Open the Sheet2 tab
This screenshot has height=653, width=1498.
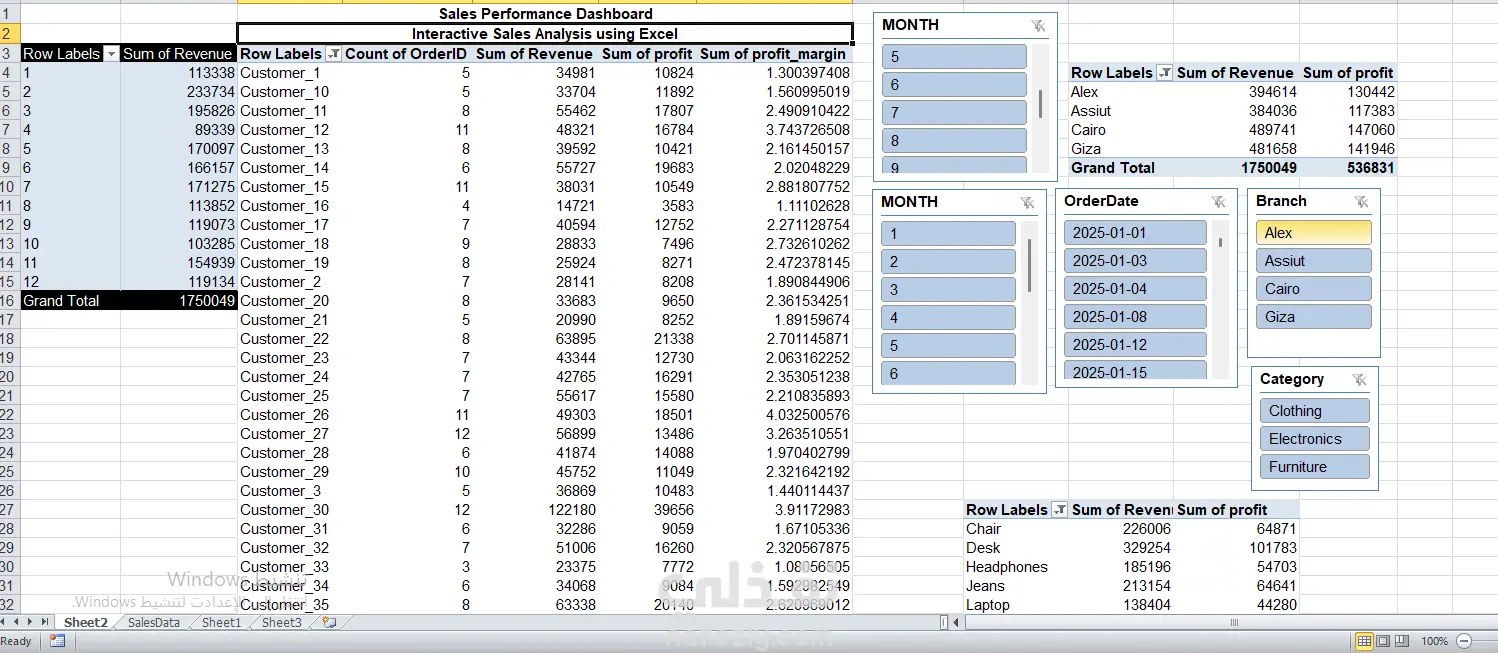[86, 622]
